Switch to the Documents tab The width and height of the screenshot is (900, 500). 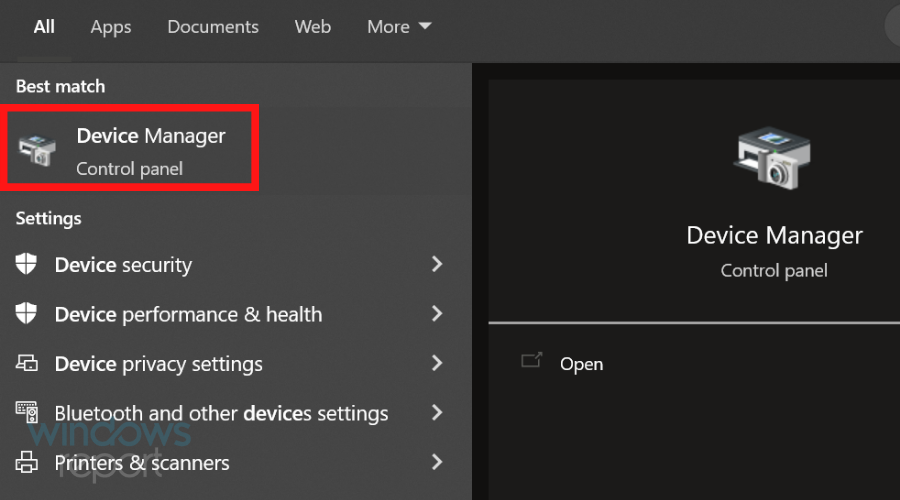pos(213,26)
